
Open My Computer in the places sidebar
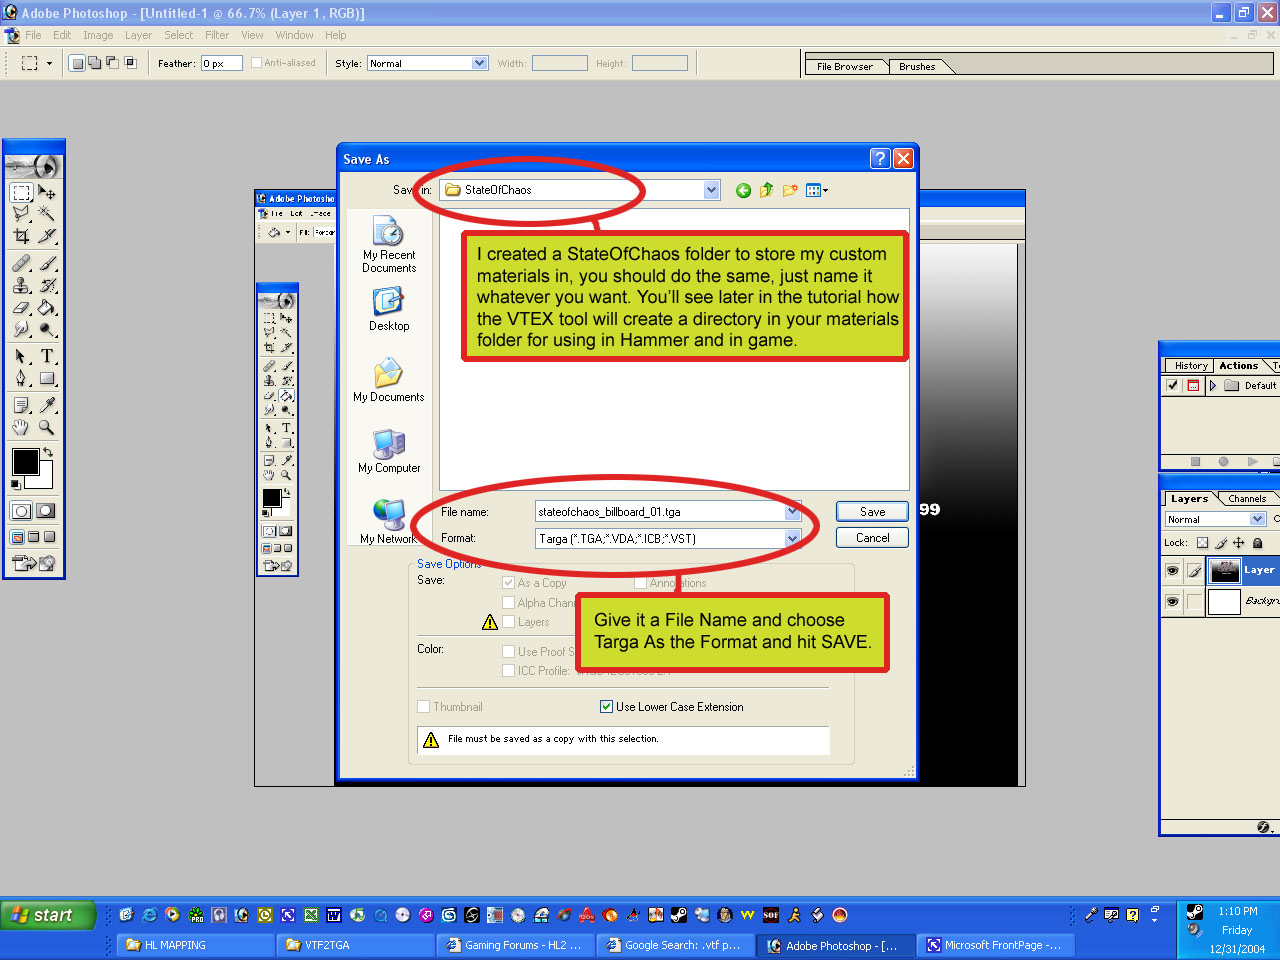point(389,451)
